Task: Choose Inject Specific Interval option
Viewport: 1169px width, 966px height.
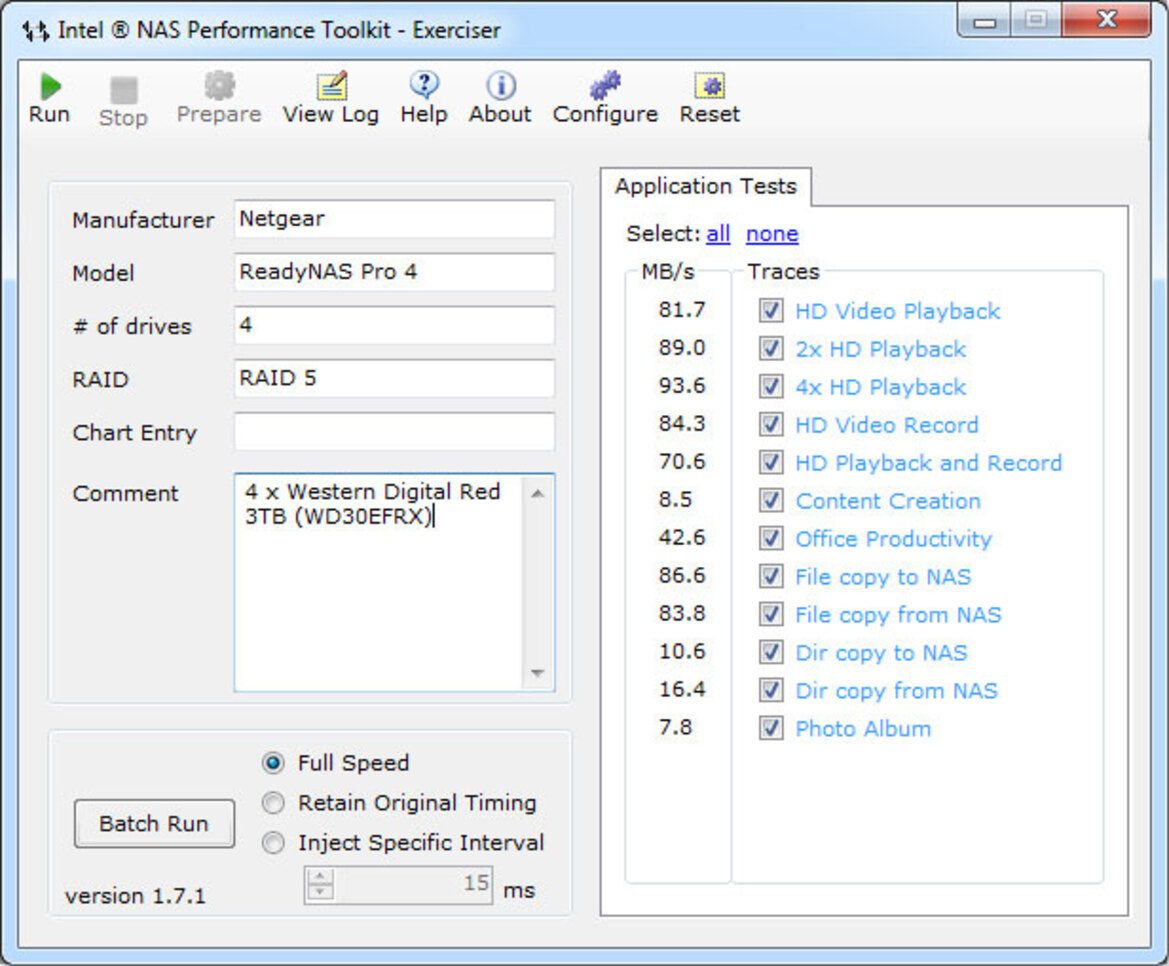Action: point(274,842)
